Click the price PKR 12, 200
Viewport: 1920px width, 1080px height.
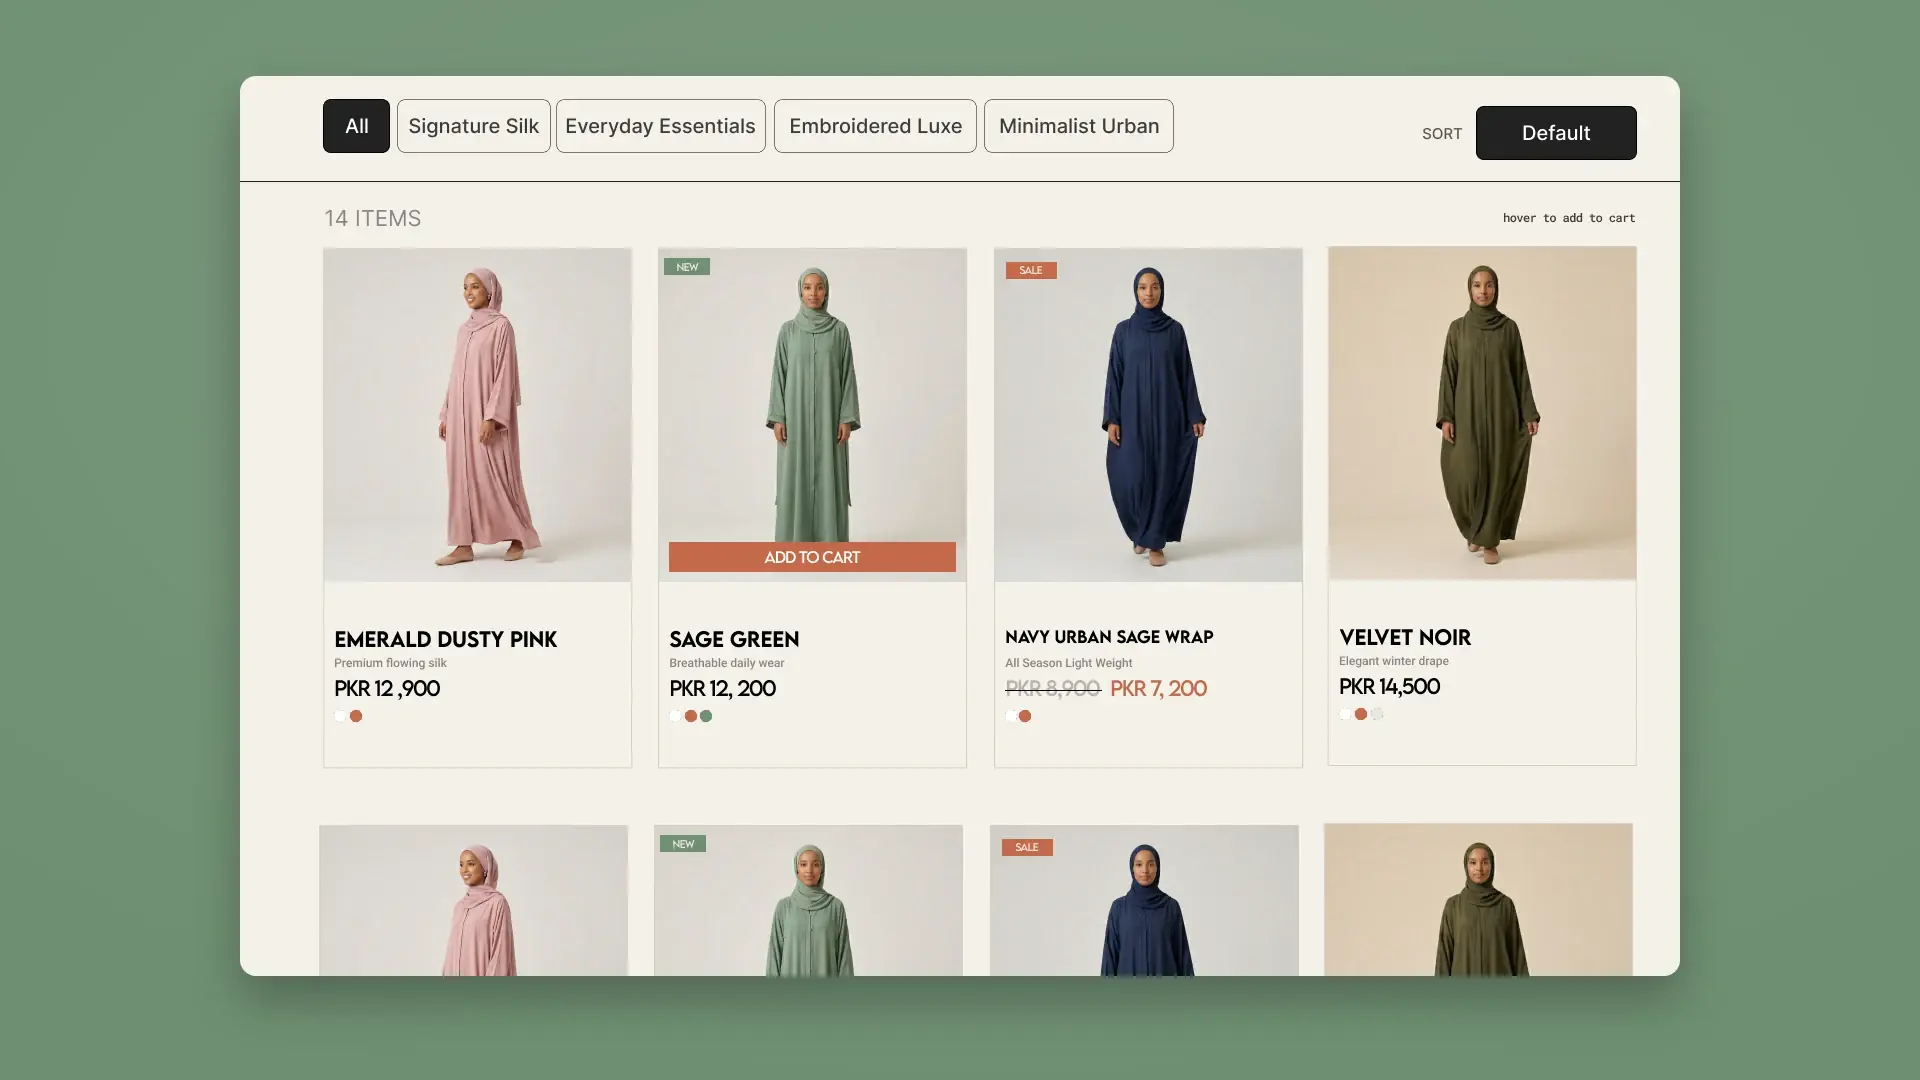coord(722,689)
